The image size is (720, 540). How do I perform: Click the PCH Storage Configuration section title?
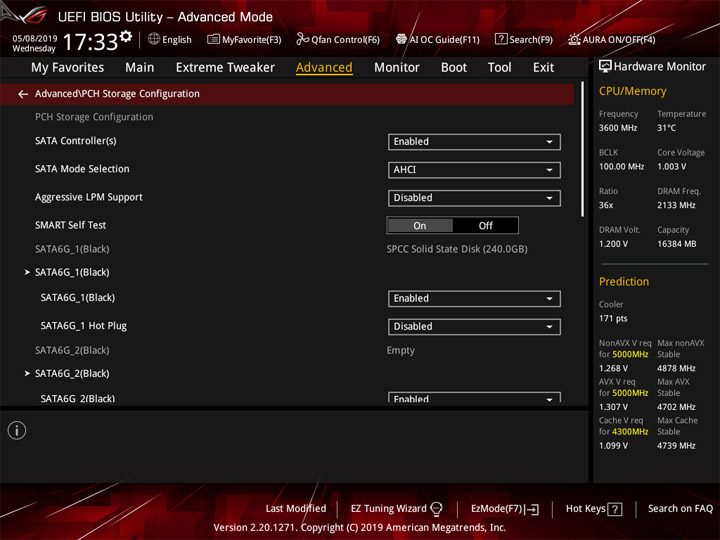[94, 117]
